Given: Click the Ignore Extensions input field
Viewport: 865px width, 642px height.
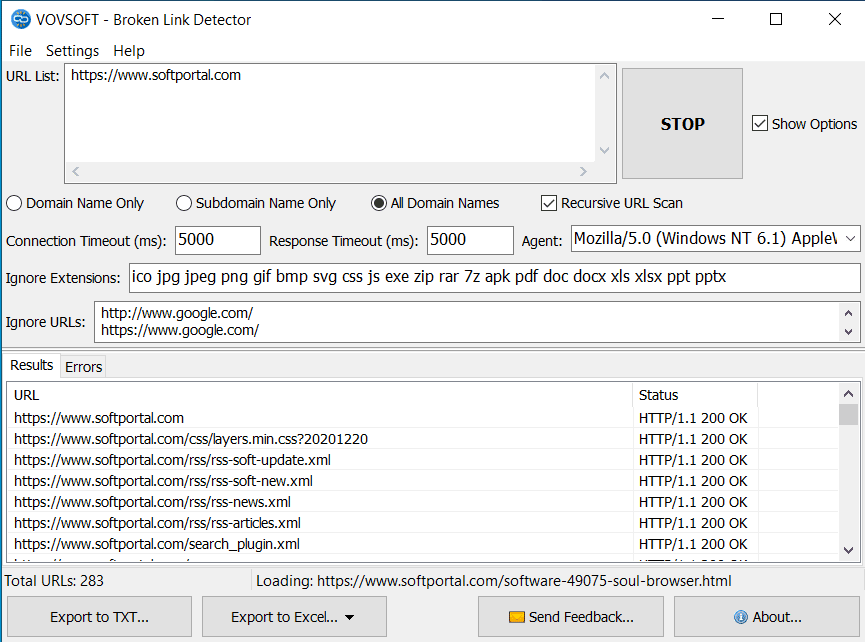Looking at the screenshot, I should pyautogui.click(x=495, y=277).
